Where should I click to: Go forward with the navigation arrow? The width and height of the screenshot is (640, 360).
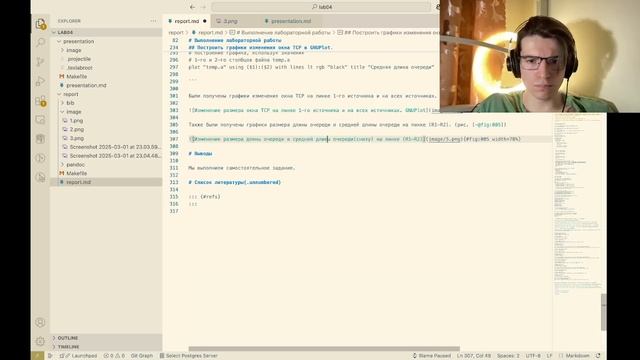[204, 7]
